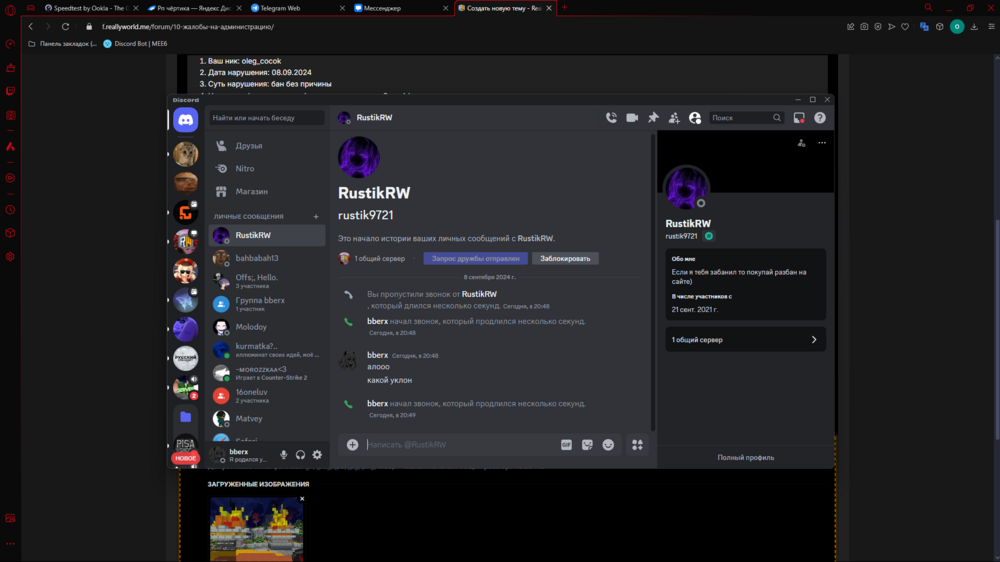Open emoji picker in message box
The height and width of the screenshot is (562, 1000).
[x=608, y=445]
